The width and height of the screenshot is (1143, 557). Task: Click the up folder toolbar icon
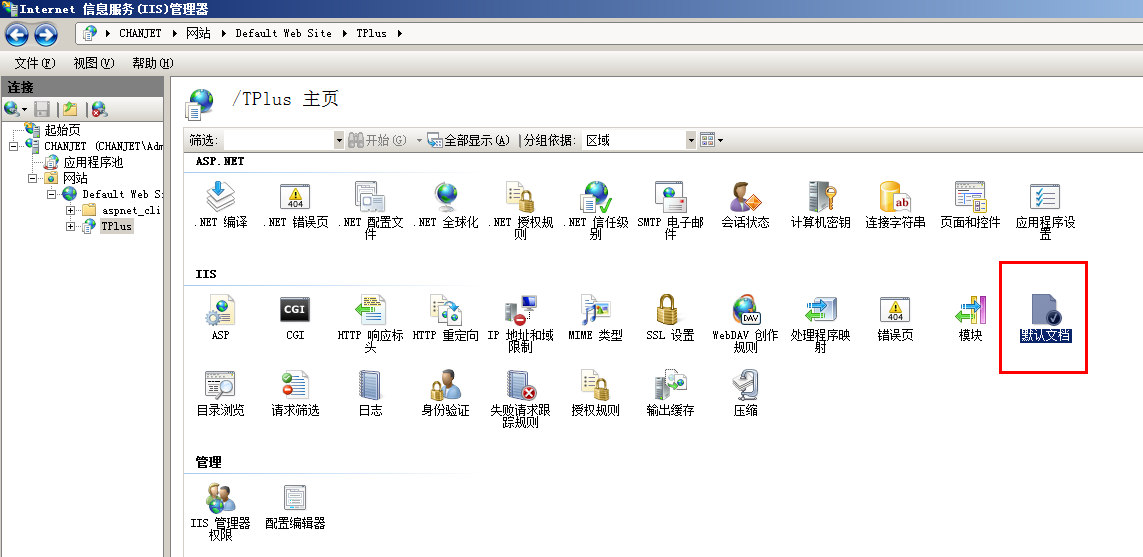click(x=70, y=109)
